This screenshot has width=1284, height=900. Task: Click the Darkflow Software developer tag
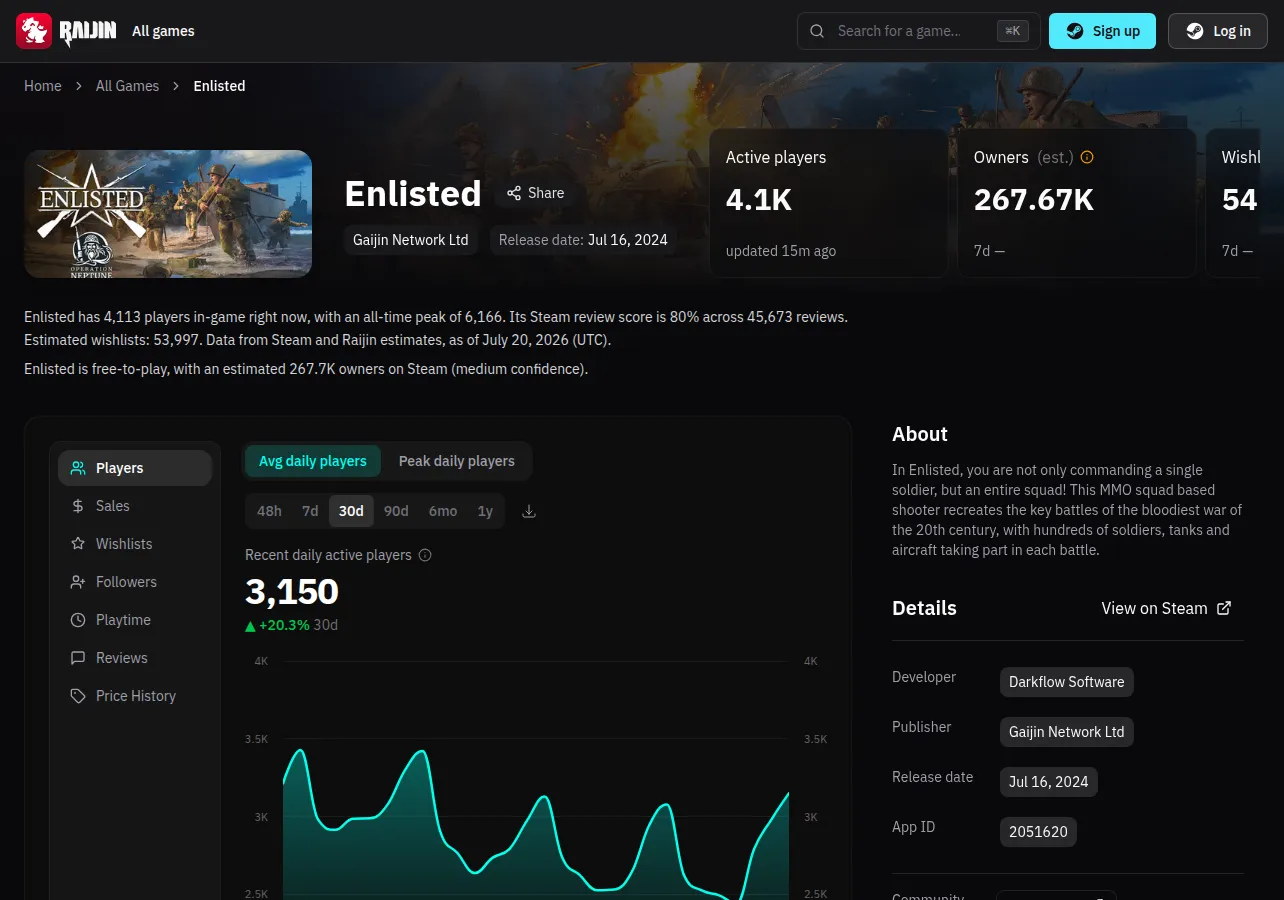point(1066,682)
